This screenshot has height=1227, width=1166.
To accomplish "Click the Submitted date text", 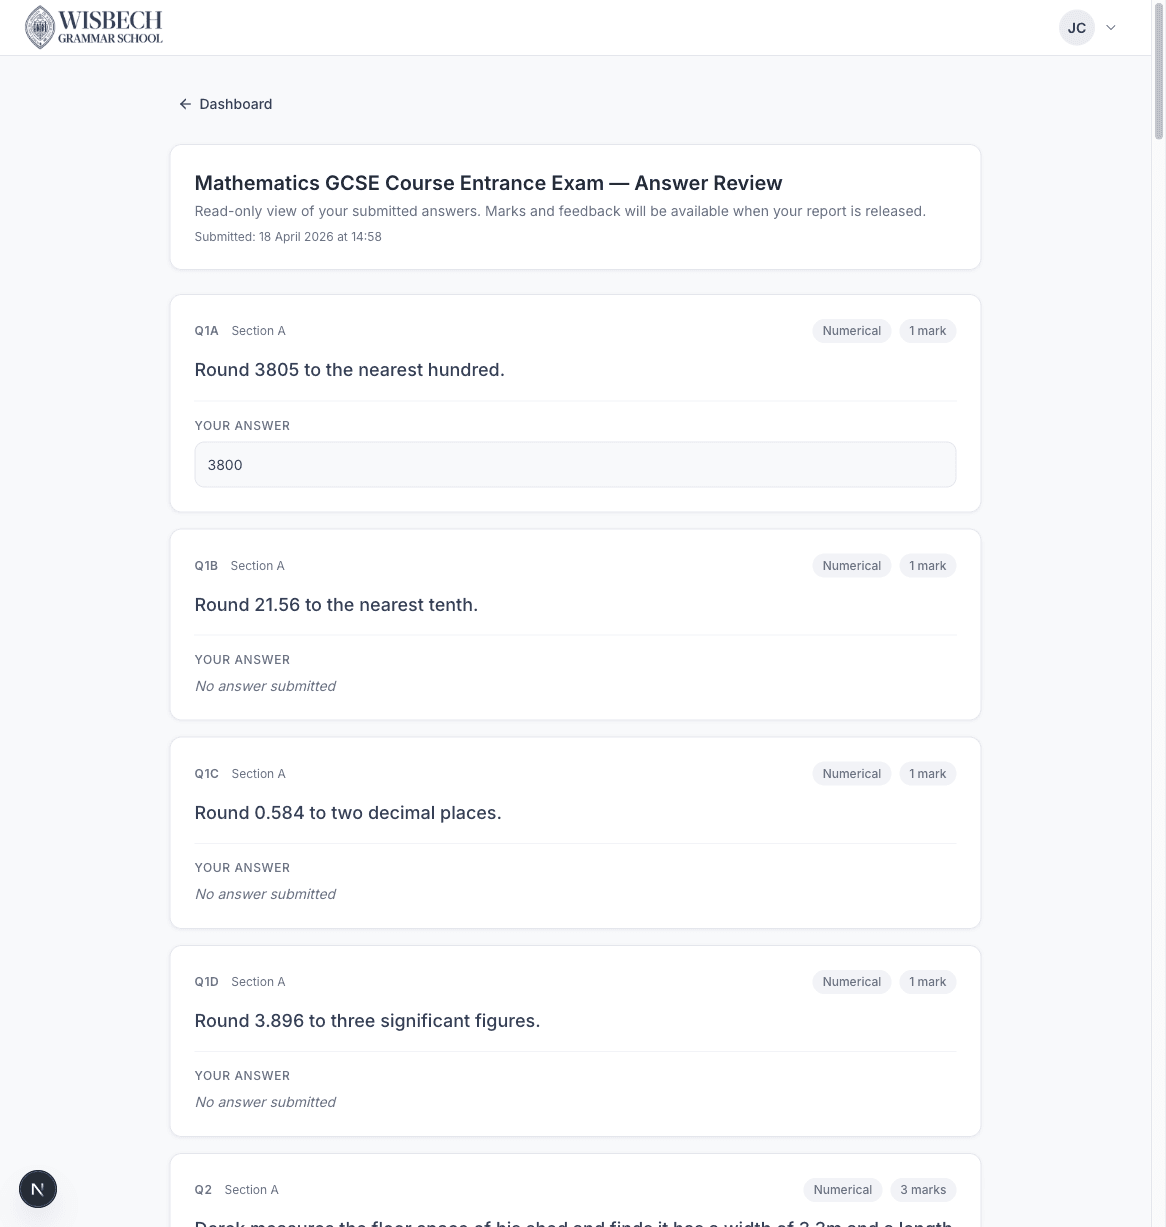I will pyautogui.click(x=288, y=236).
